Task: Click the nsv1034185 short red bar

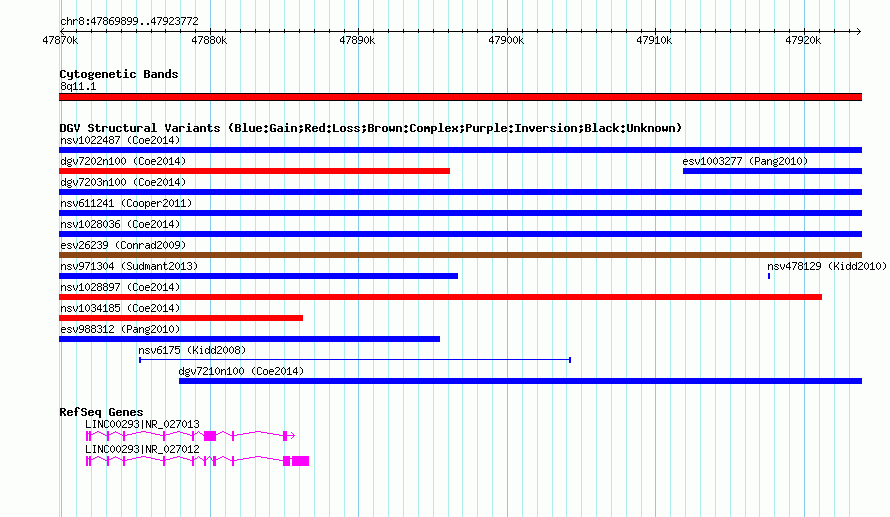Action: click(x=181, y=318)
